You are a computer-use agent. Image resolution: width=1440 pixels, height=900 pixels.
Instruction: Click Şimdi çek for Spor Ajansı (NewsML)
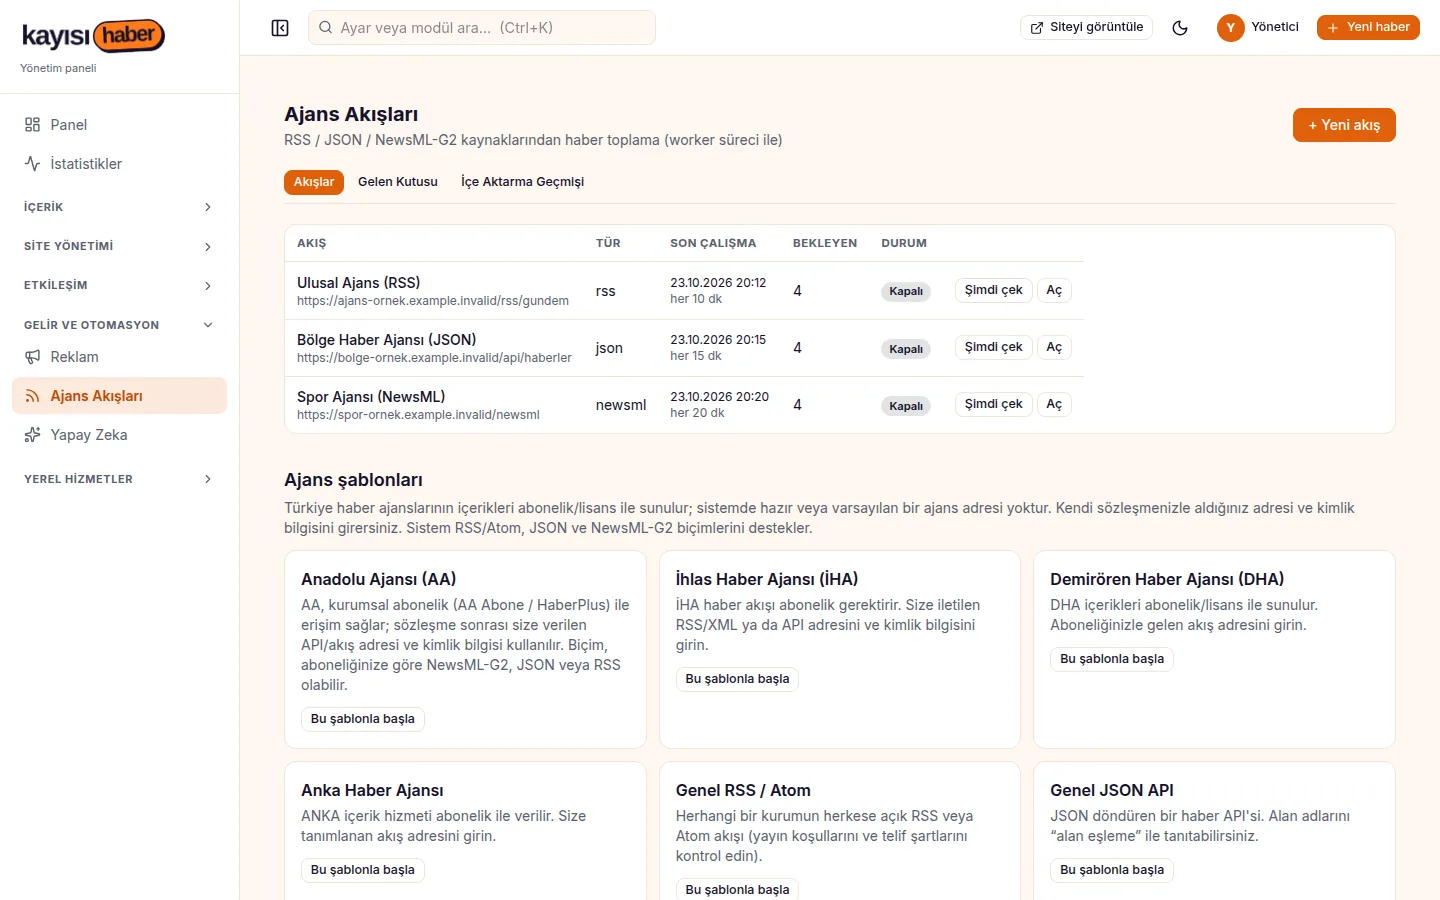[993, 404]
